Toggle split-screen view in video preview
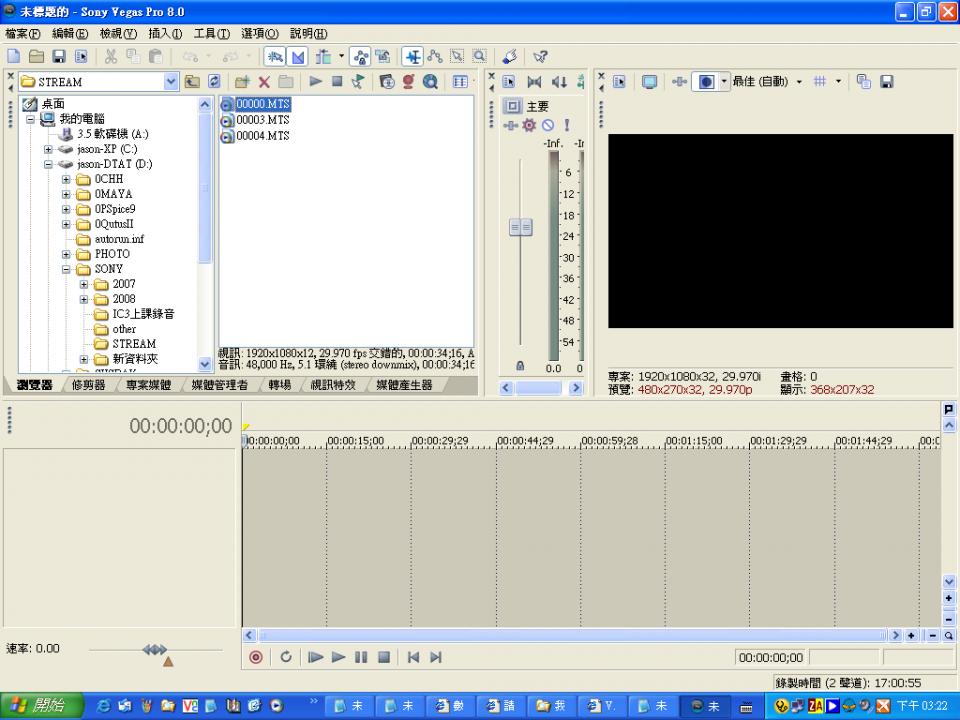 [x=705, y=82]
